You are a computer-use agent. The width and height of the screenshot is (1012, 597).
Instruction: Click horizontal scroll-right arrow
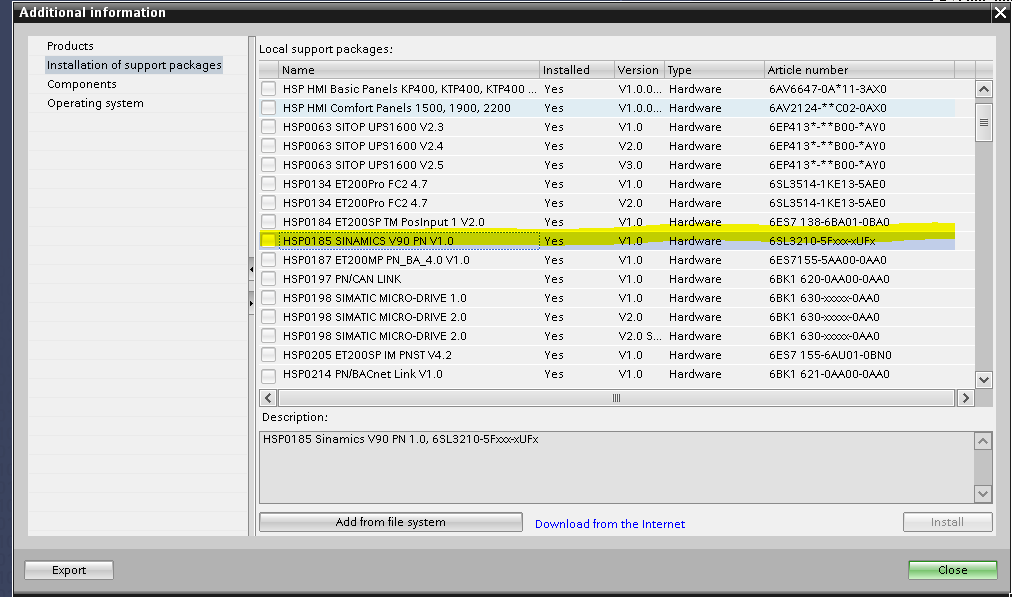pos(966,398)
